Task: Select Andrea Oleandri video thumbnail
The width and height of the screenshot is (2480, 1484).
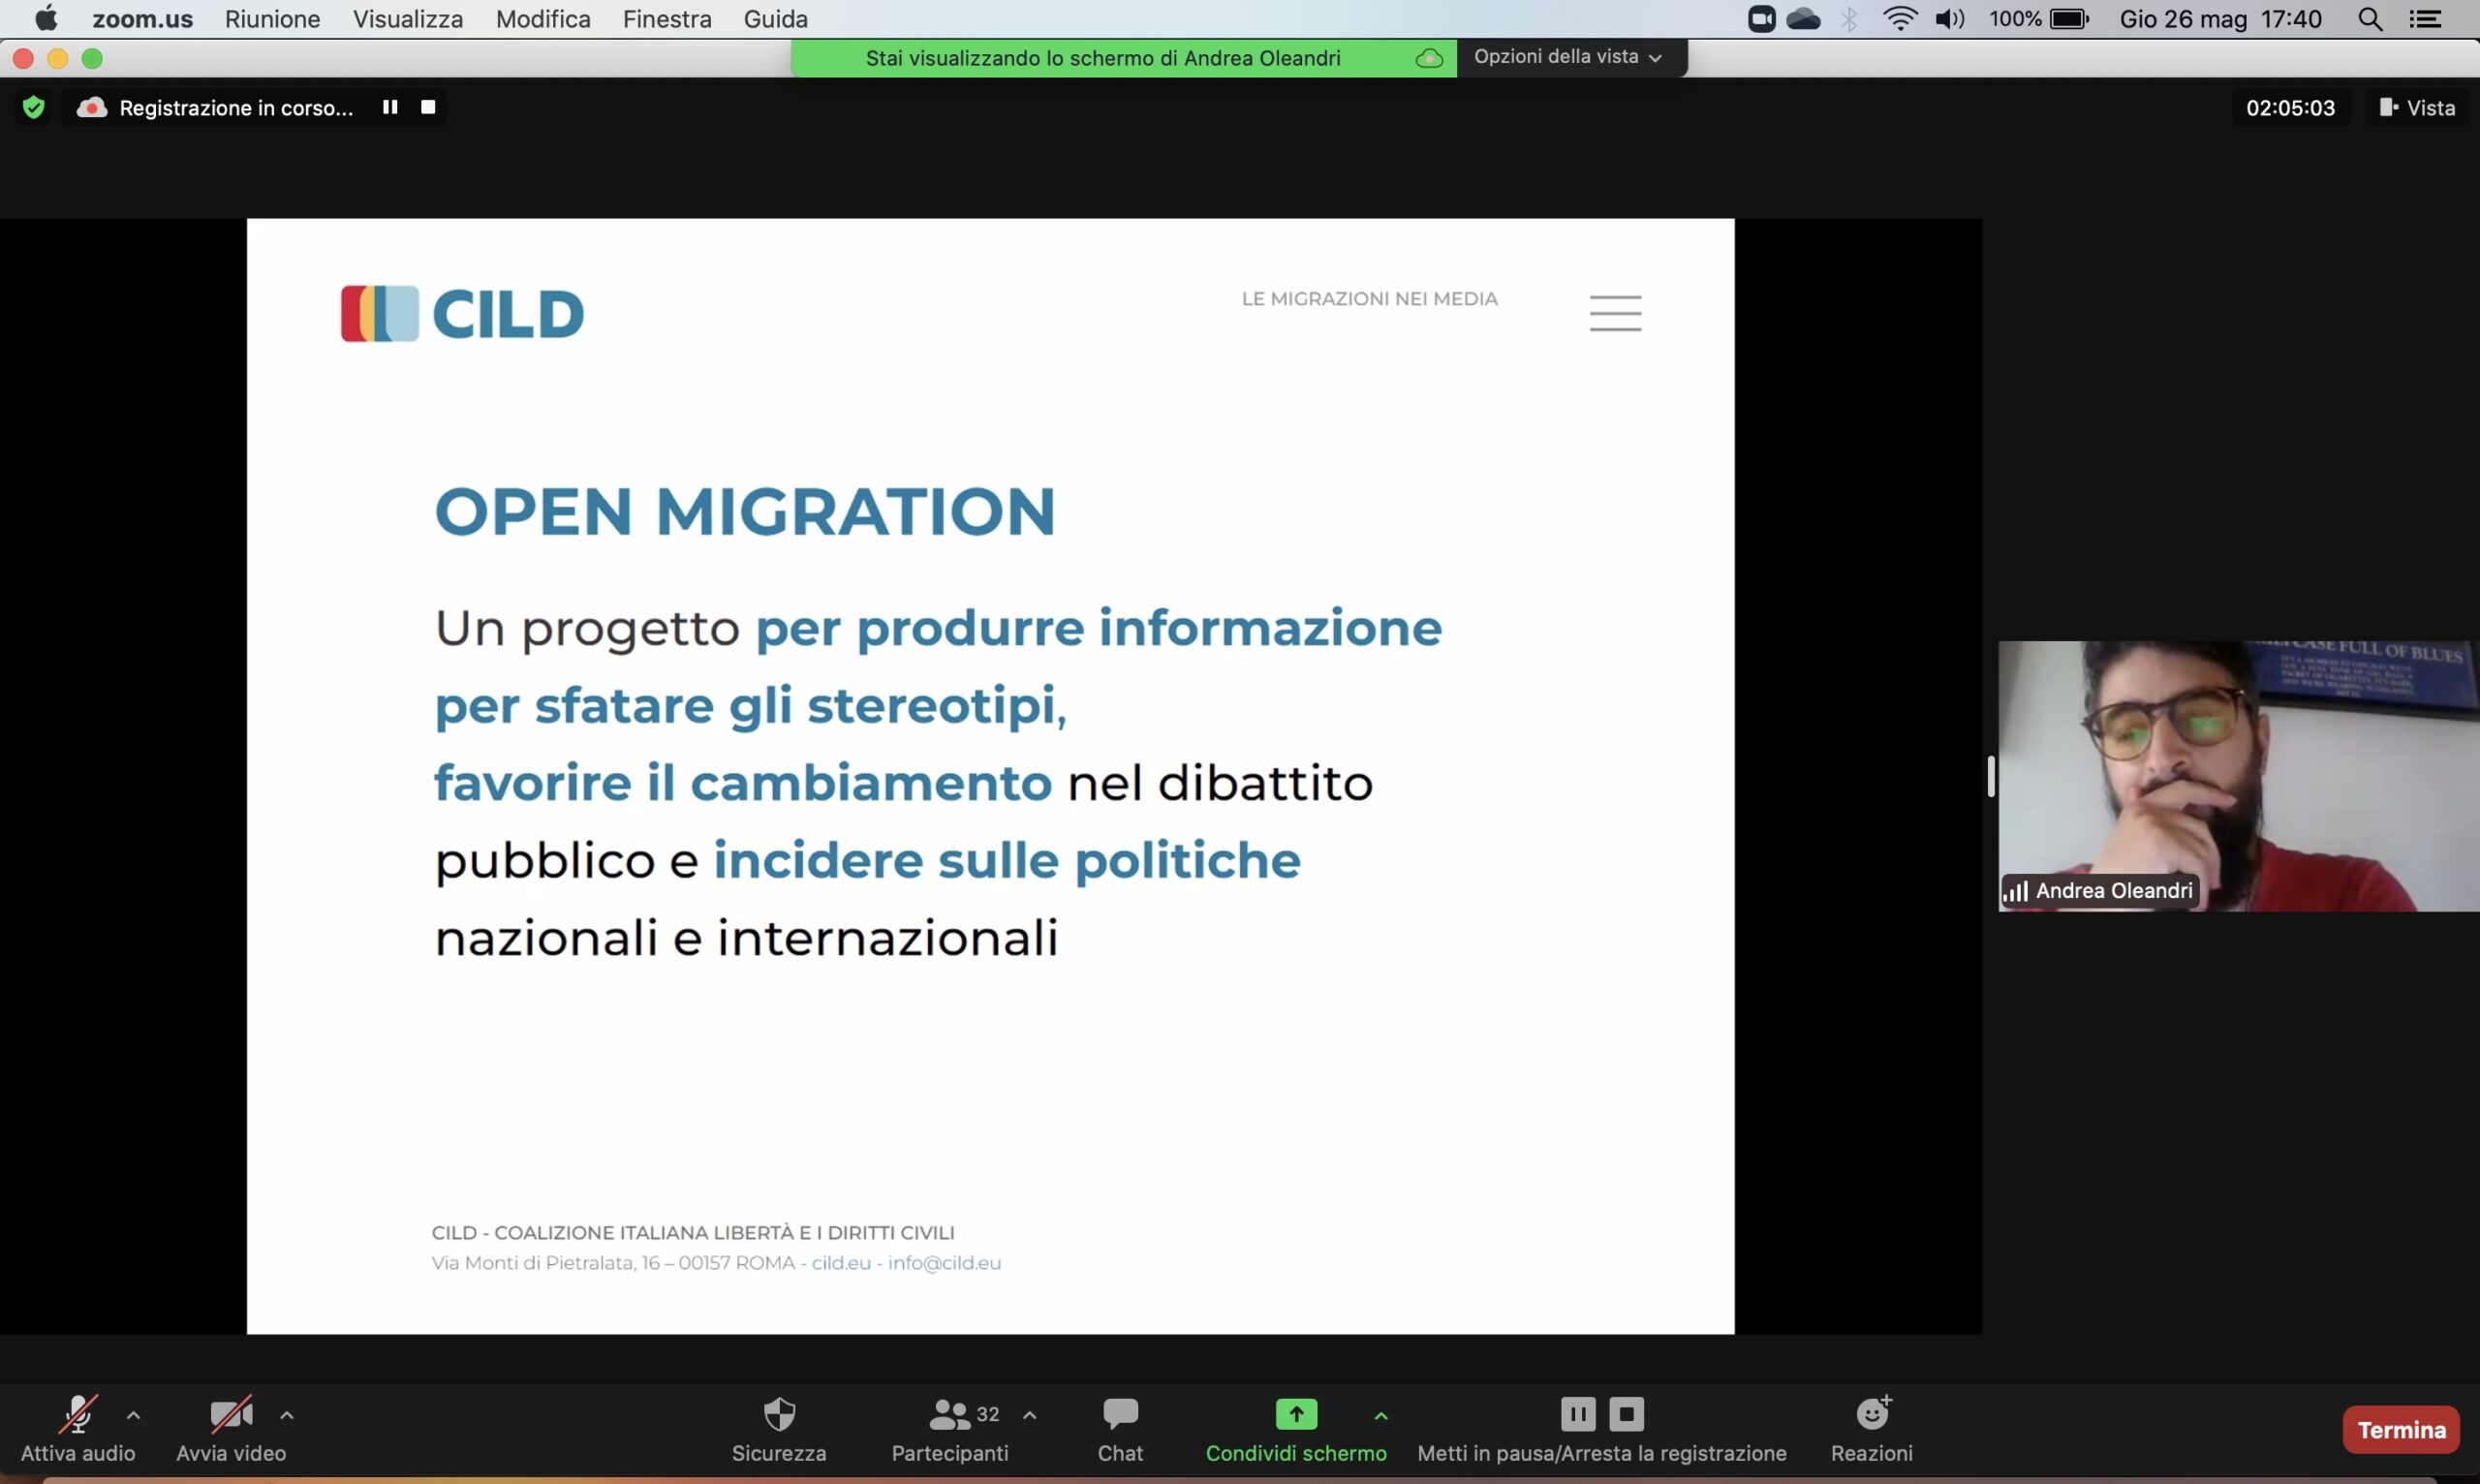Action: coord(2238,776)
